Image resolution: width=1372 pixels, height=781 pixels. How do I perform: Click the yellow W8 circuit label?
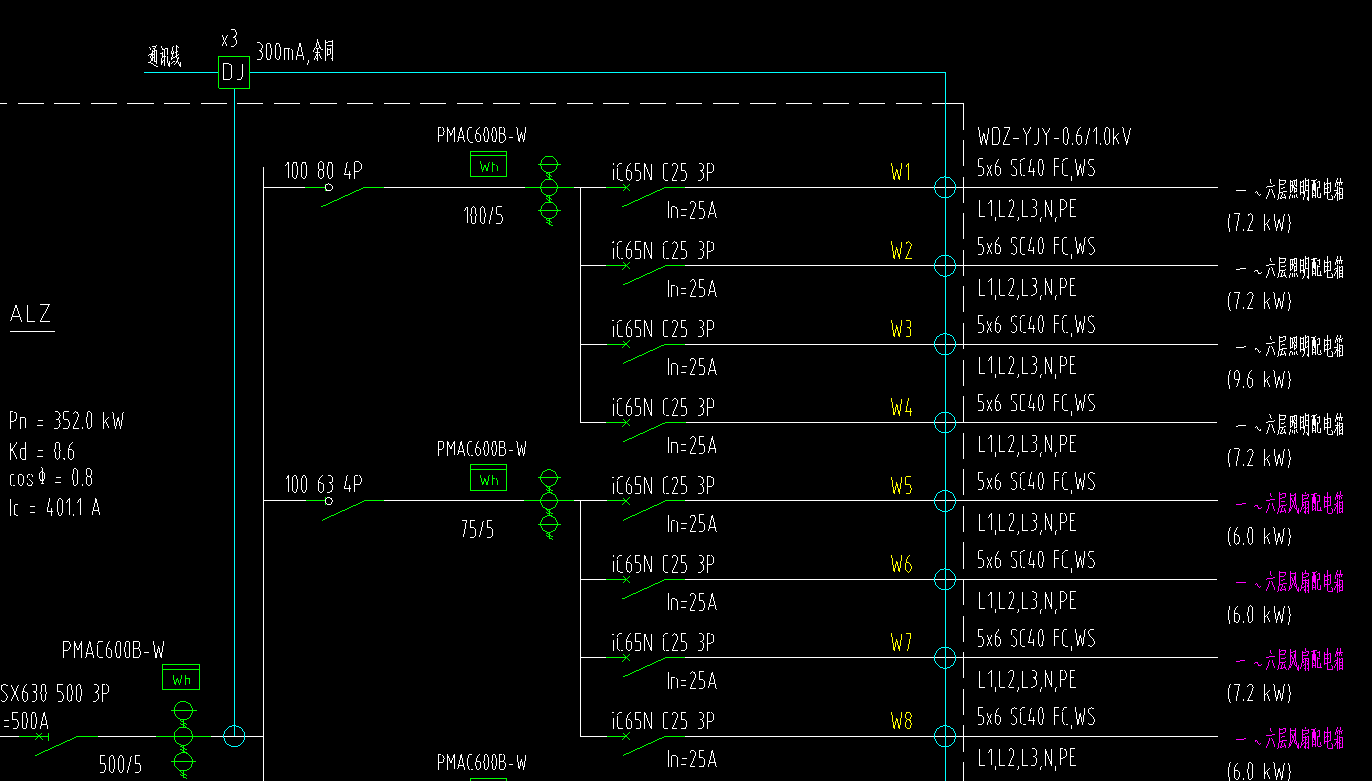coord(901,721)
